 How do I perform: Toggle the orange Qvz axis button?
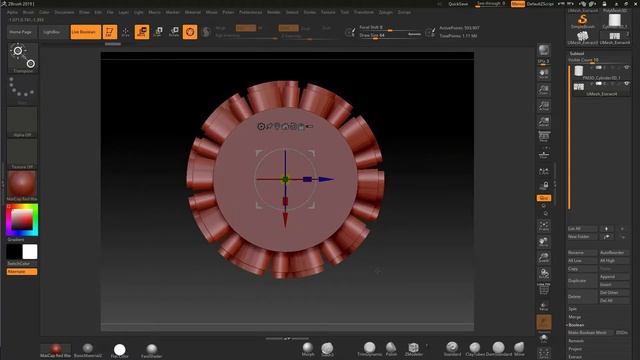[544, 198]
